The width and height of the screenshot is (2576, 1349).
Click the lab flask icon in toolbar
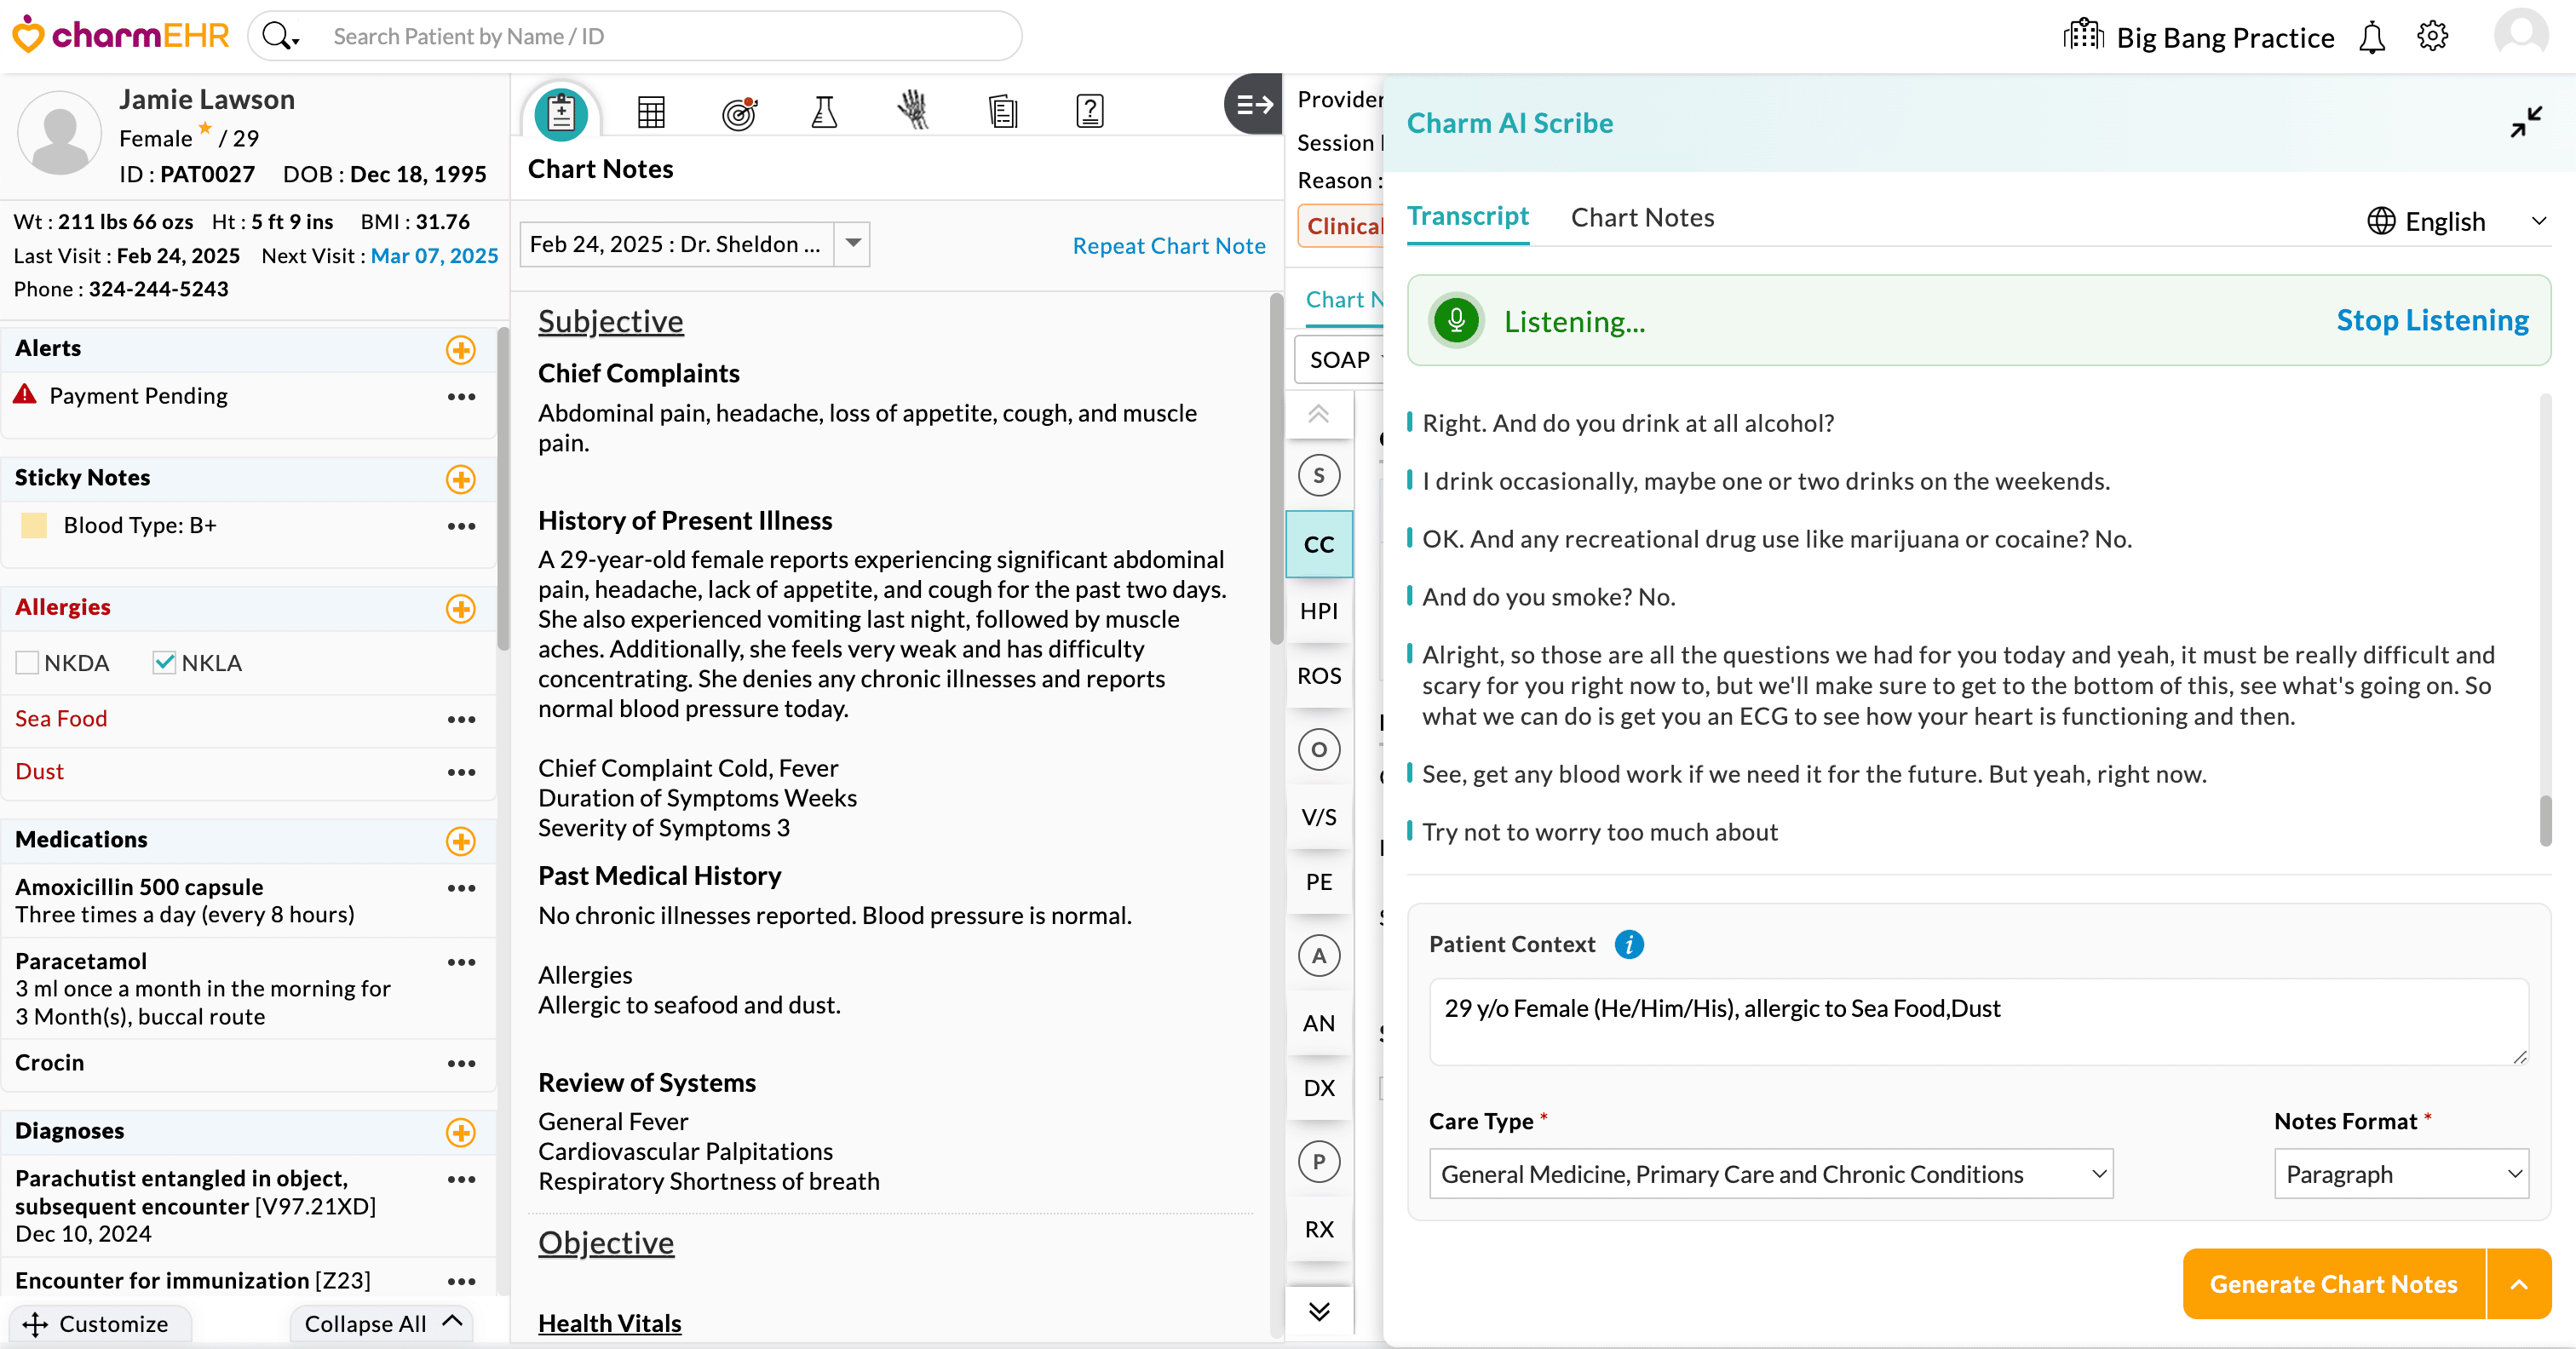[x=824, y=111]
